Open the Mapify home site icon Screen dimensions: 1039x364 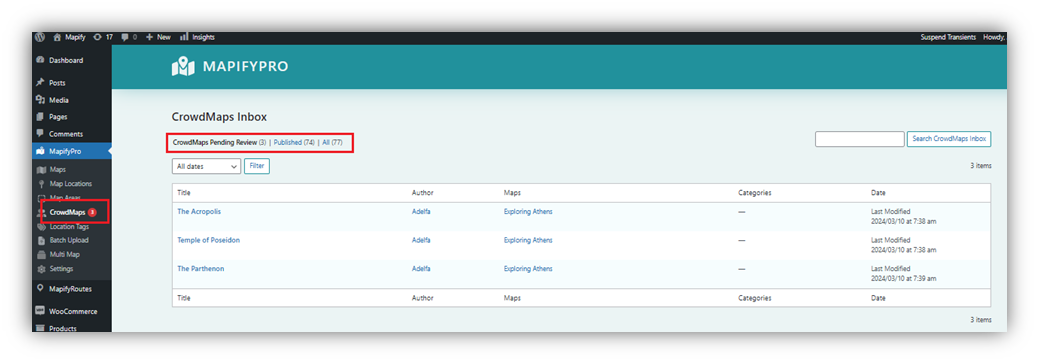(58, 37)
